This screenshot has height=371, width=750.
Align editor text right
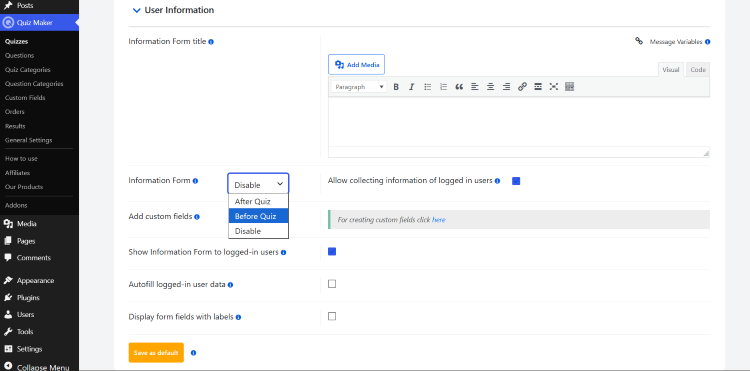[506, 87]
